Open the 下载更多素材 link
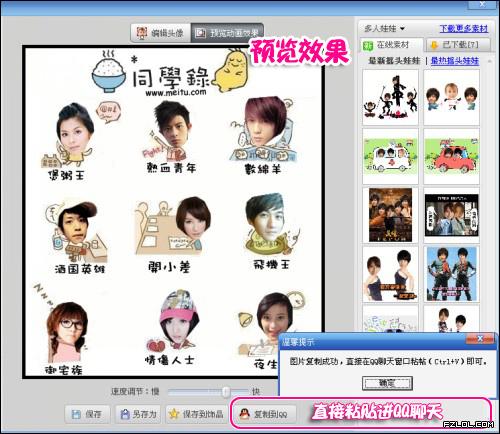Viewport: 500px width, 434px height. coord(464,29)
